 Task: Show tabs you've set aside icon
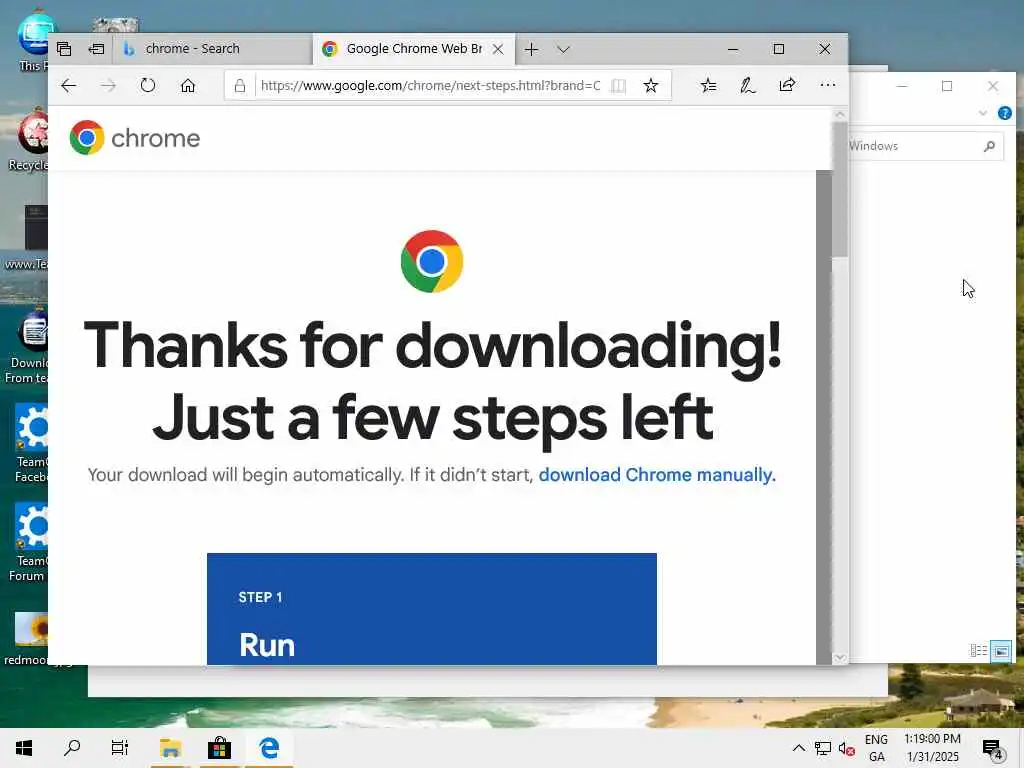tap(64, 49)
